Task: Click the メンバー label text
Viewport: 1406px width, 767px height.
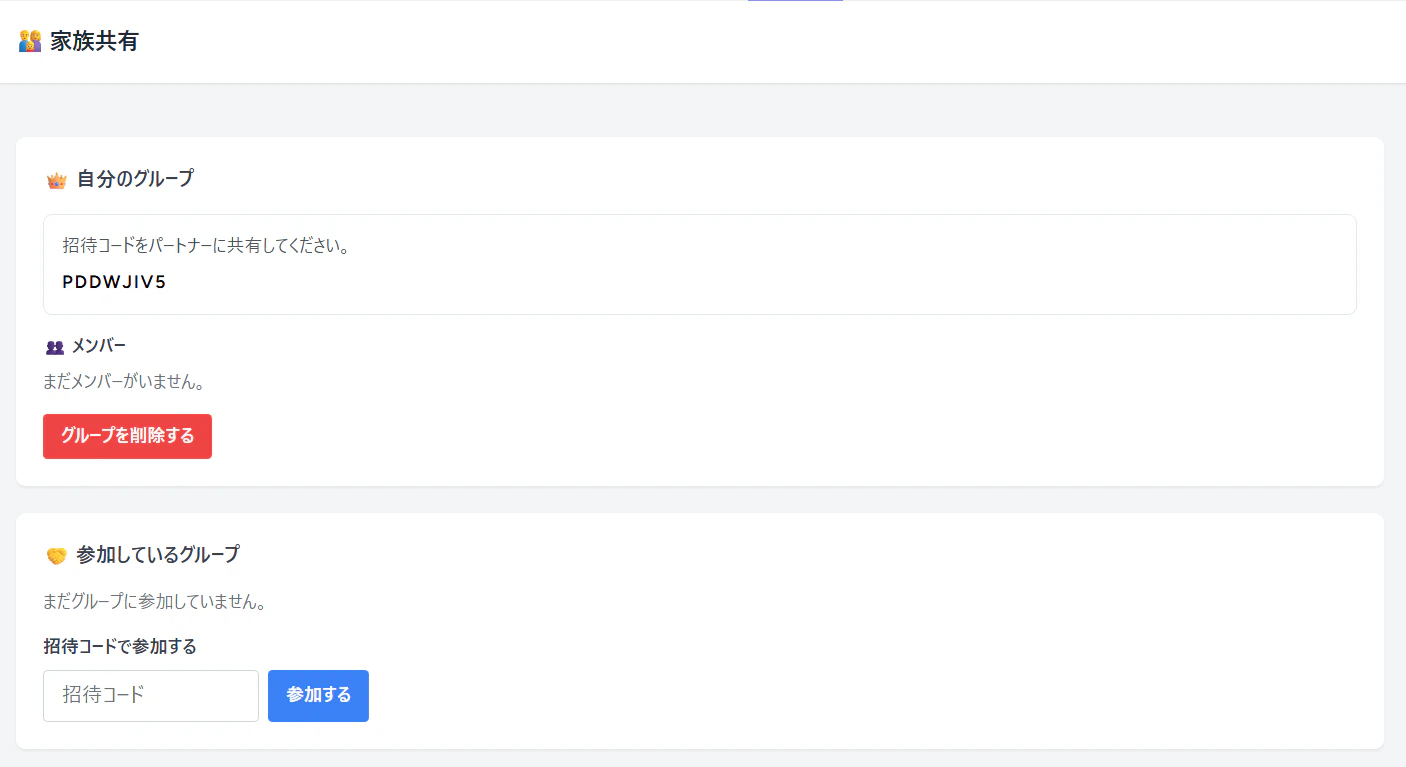Action: [x=99, y=346]
